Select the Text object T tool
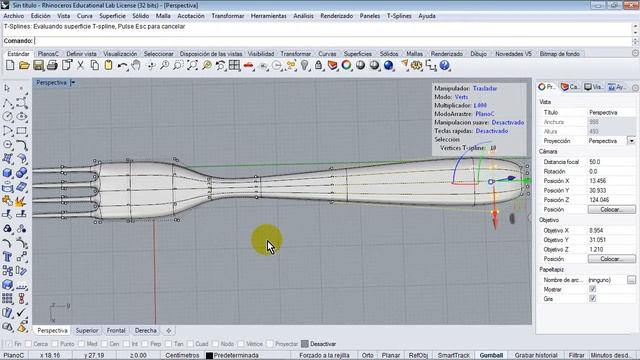Viewport: 640px width, 360px height. [x=7, y=257]
